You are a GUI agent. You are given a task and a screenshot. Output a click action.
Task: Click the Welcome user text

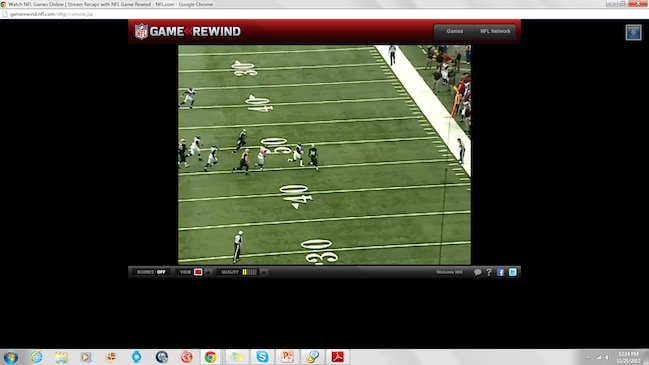tap(449, 272)
